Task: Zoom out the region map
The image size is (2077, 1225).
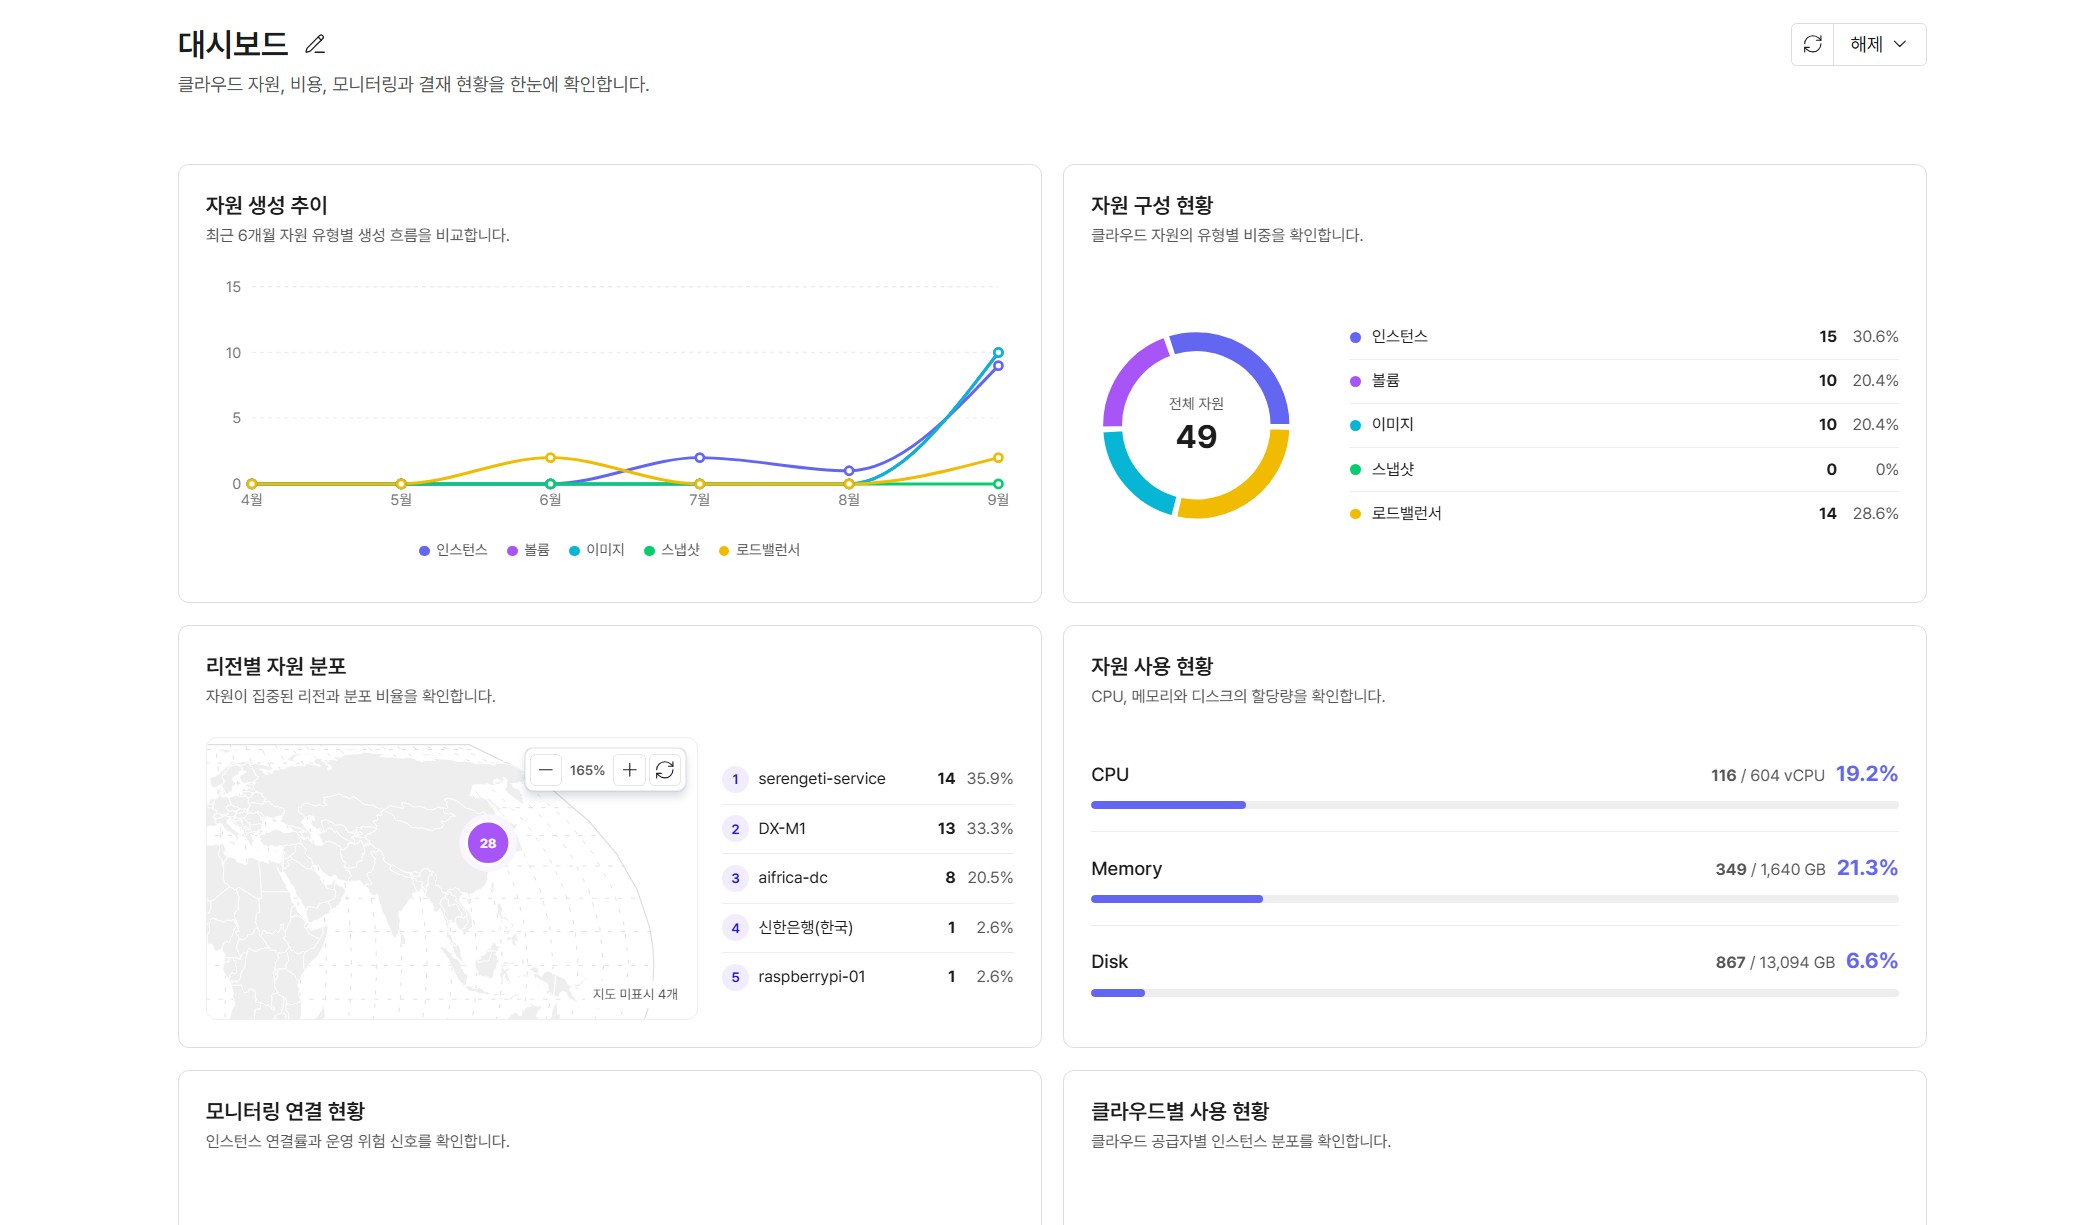Action: 546,770
